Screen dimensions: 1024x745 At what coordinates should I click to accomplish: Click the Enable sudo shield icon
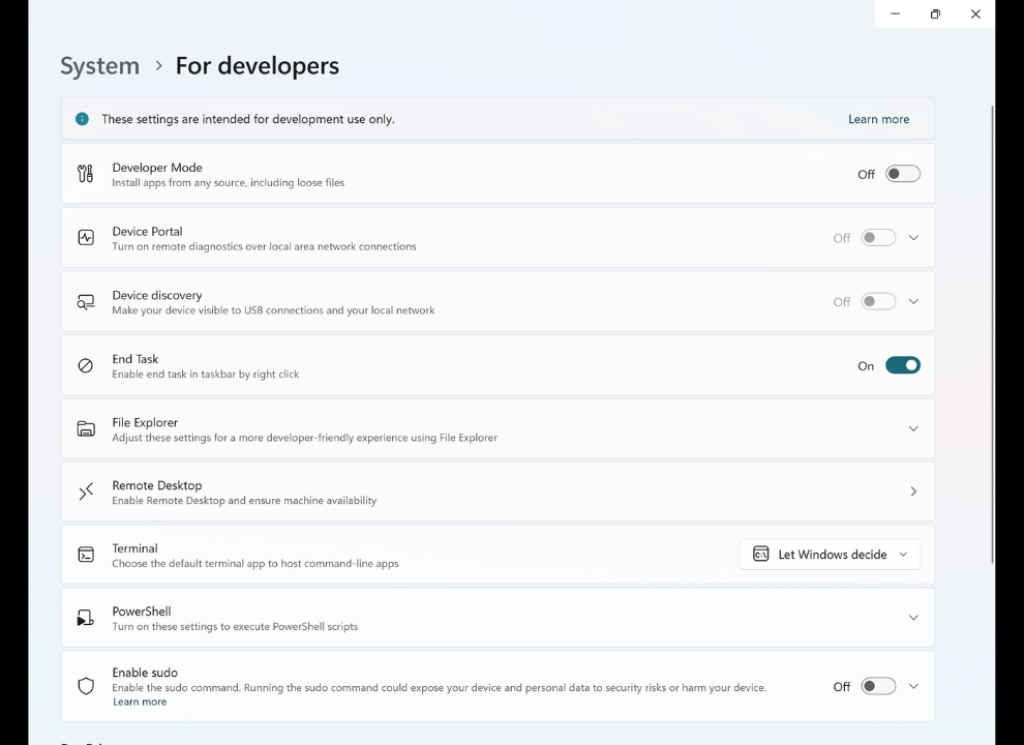click(86, 686)
